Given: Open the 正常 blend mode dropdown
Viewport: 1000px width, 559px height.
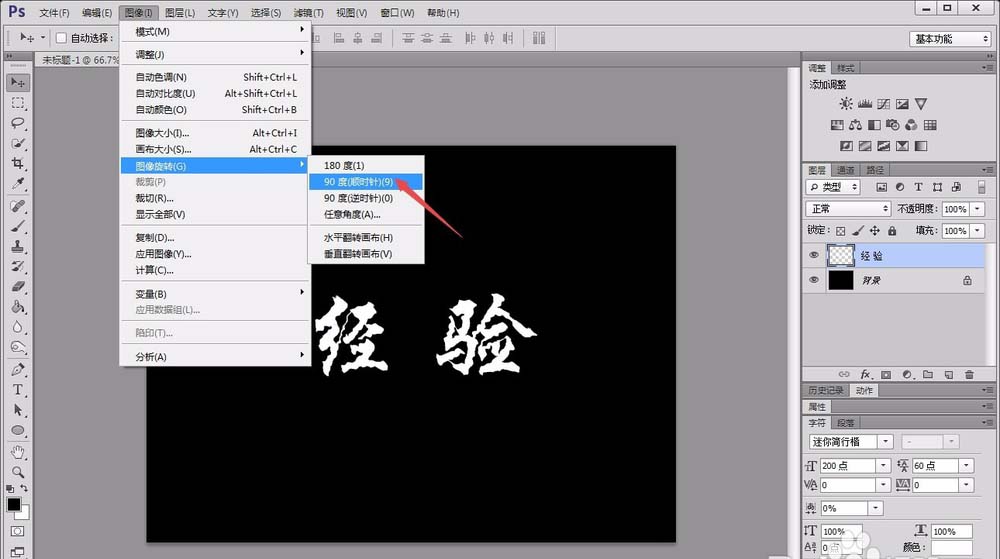Looking at the screenshot, I should 848,209.
